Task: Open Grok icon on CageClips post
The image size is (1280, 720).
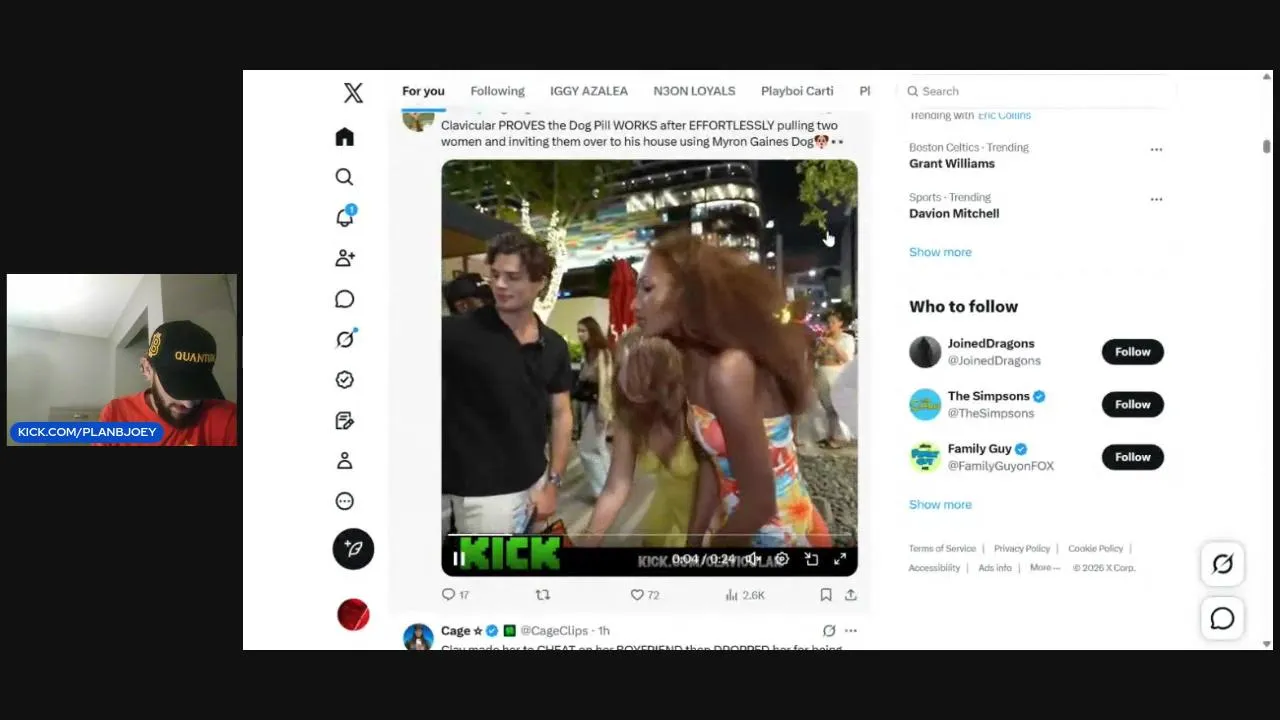Action: [829, 631]
